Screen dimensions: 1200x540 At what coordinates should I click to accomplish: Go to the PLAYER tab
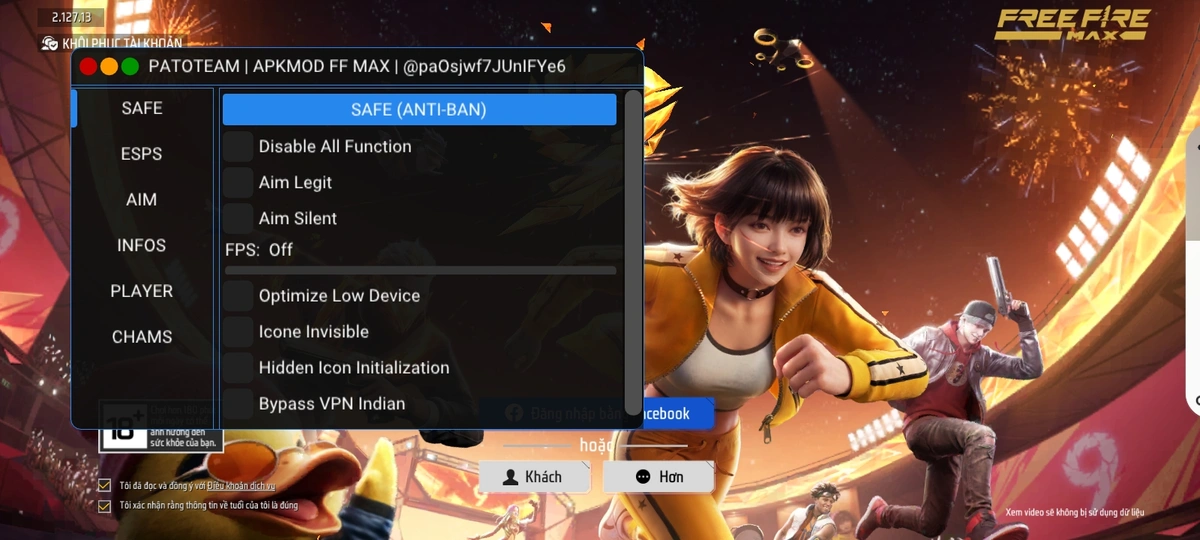click(142, 291)
